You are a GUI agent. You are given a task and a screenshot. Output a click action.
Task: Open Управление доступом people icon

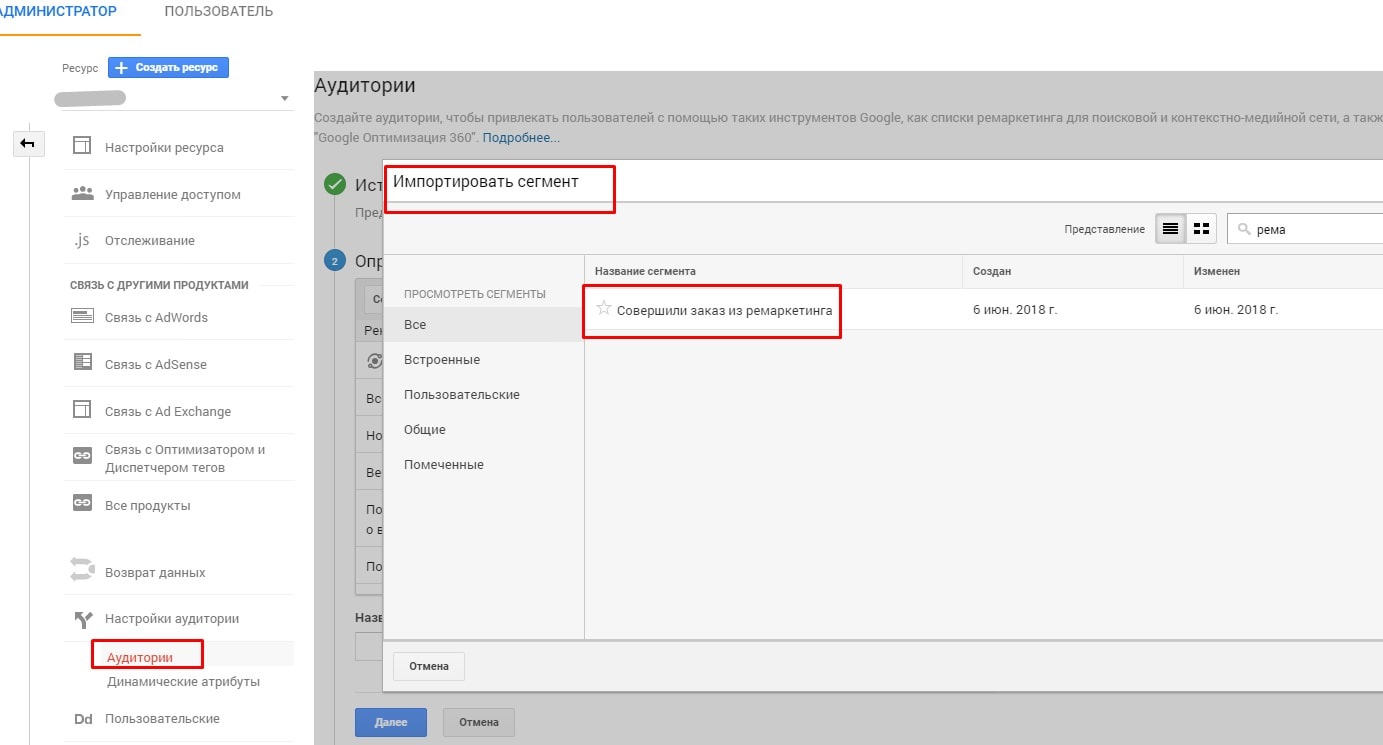(x=82, y=194)
